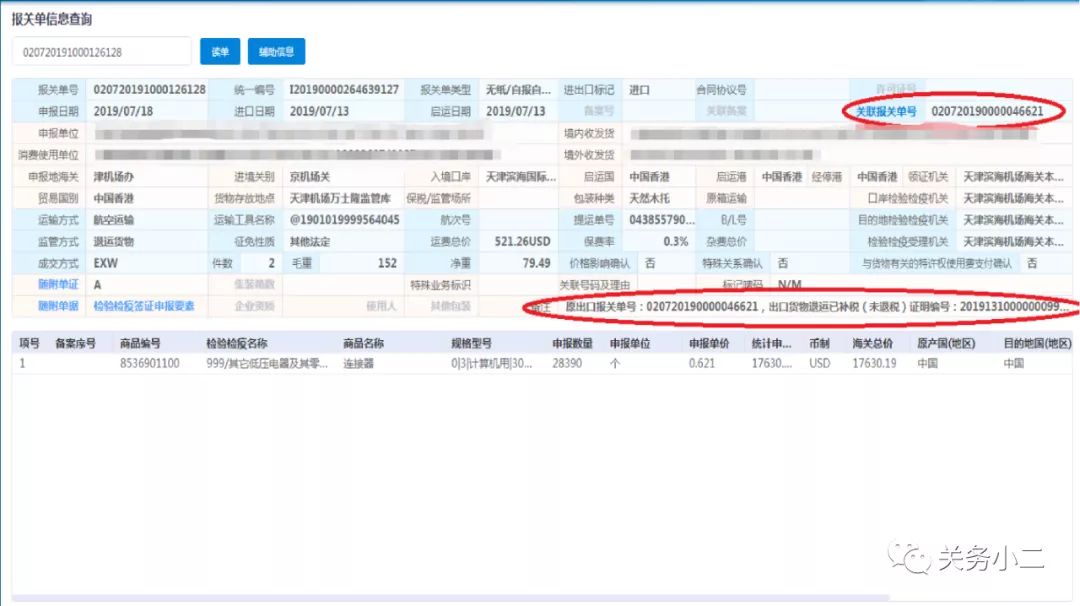Screen dimensions: 1080x606
Task: Click the 件数 value 2
Action: coord(271,263)
